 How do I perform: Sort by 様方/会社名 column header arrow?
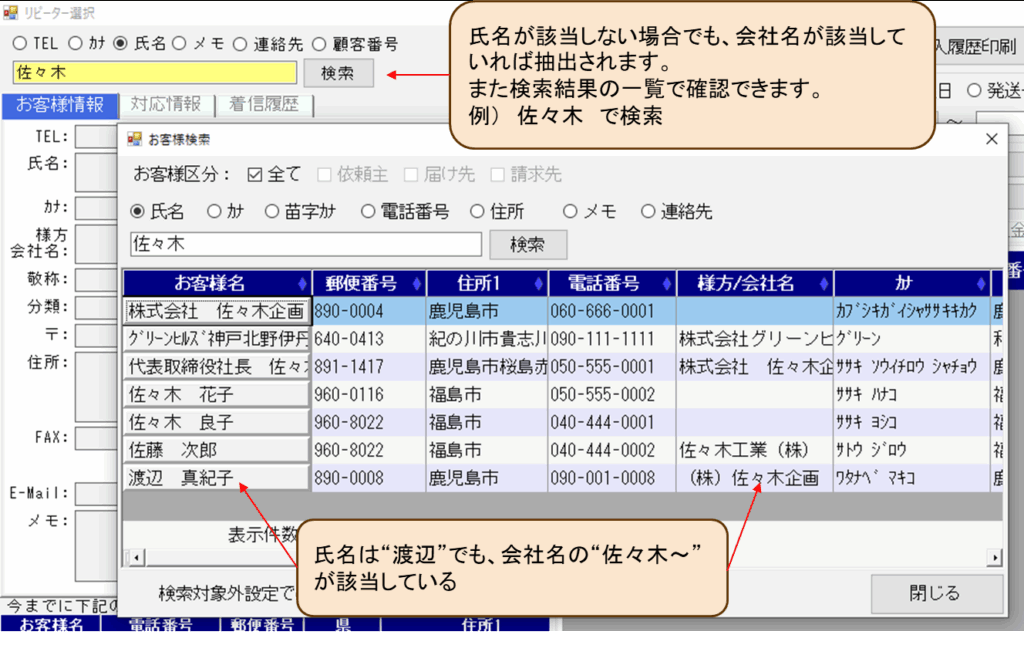[824, 284]
